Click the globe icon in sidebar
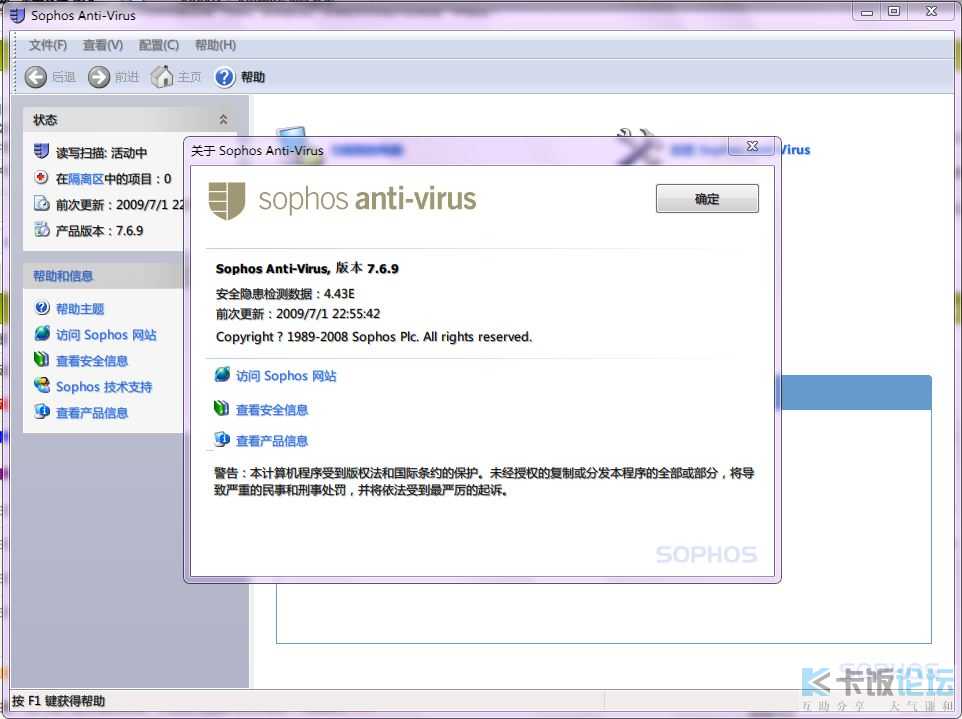The image size is (962, 719). point(42,334)
